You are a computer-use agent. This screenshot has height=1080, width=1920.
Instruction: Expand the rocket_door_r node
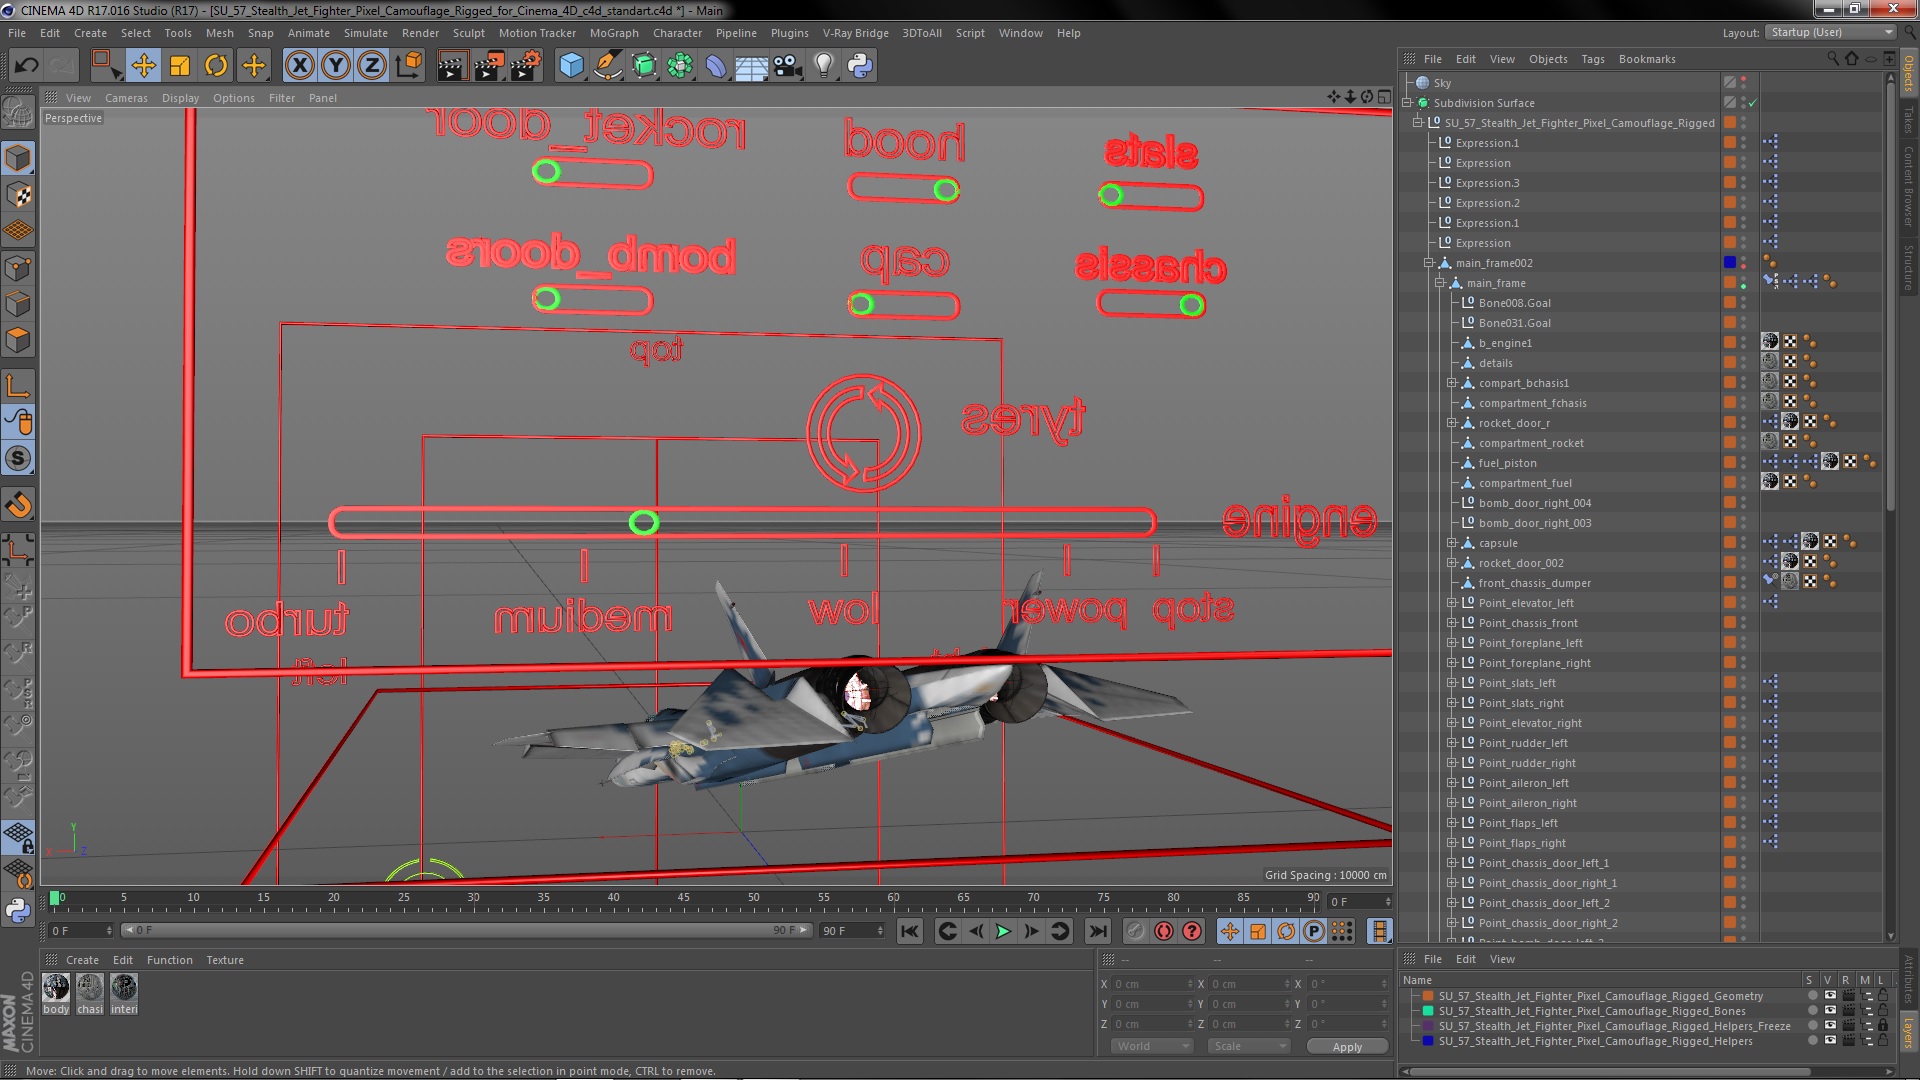tap(1452, 423)
